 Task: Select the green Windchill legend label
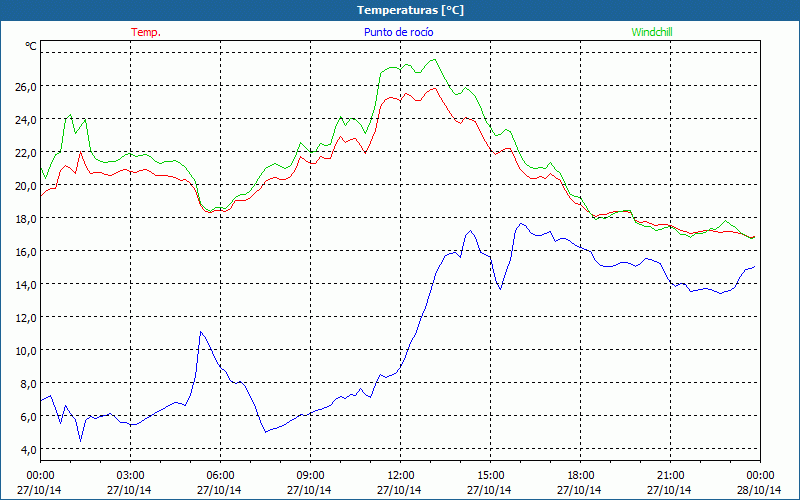652,32
